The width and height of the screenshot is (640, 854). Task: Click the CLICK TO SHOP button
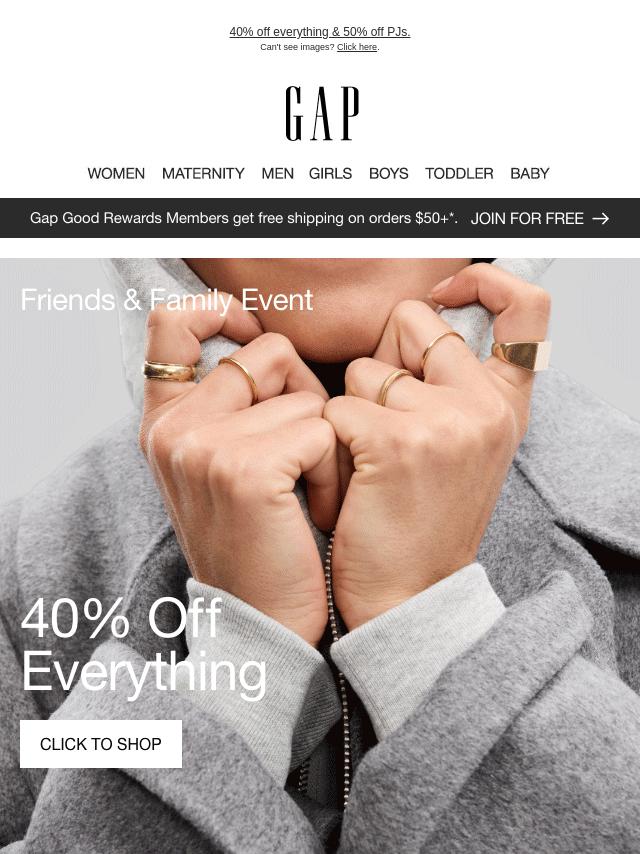pos(101,744)
